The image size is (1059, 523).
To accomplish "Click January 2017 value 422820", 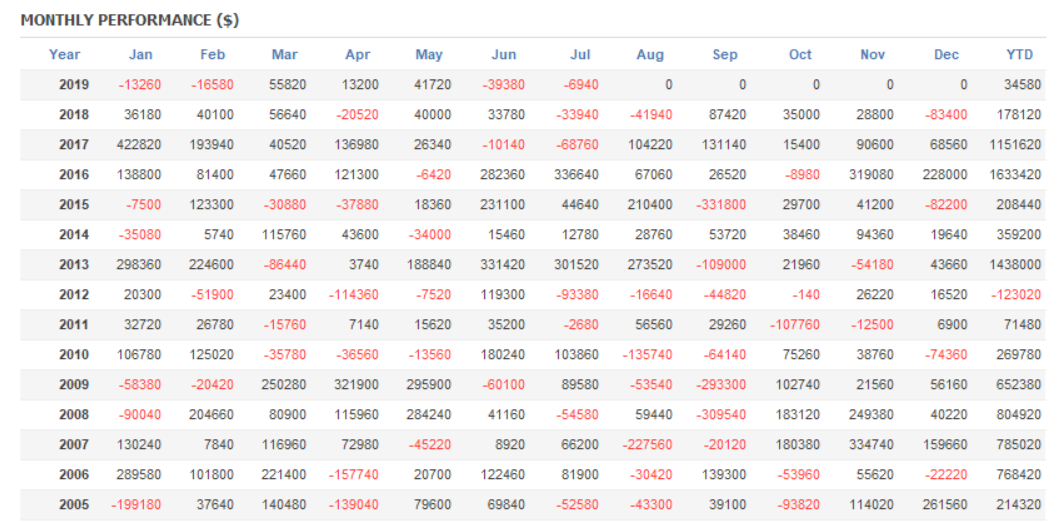I will click(x=138, y=145).
